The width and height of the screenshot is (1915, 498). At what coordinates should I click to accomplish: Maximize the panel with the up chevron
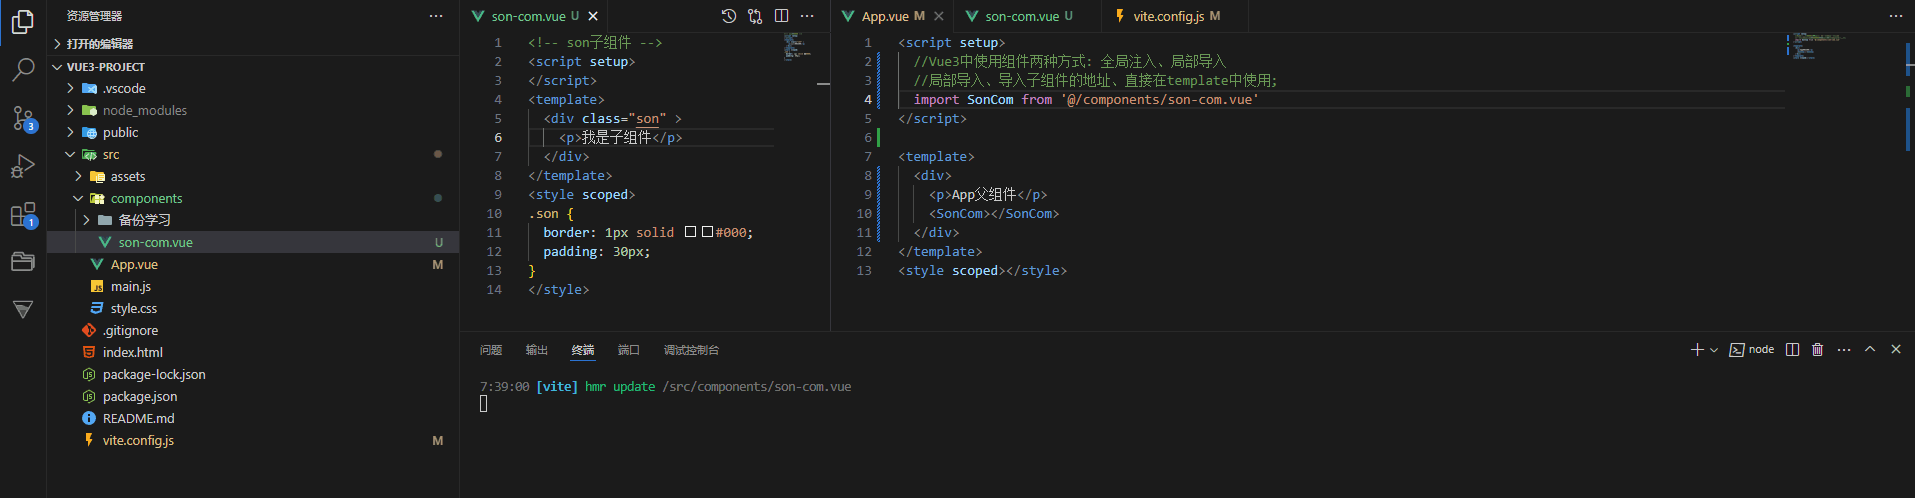[1870, 349]
